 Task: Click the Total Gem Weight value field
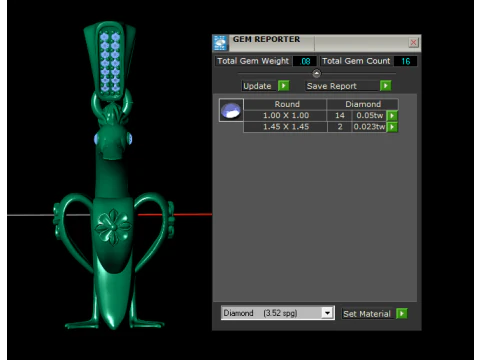coord(305,61)
